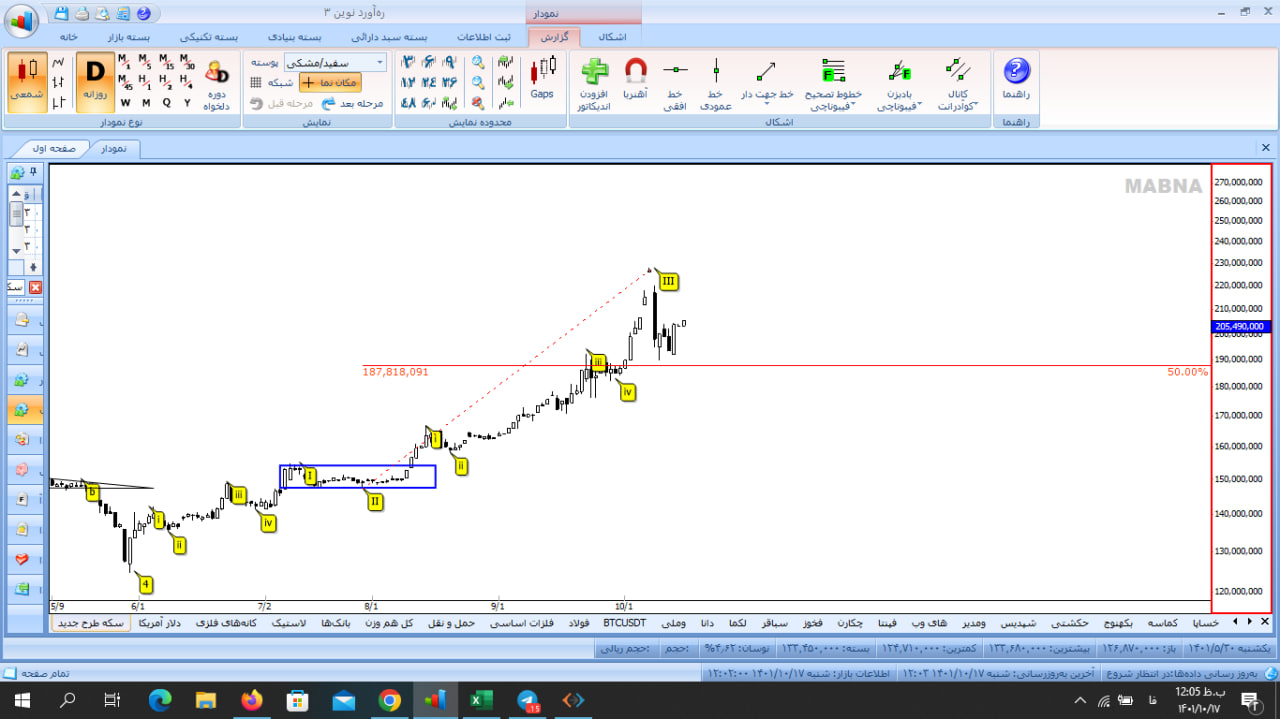Select vertical line (خط عمودی) tool
This screenshot has width=1280, height=719.
point(716,84)
